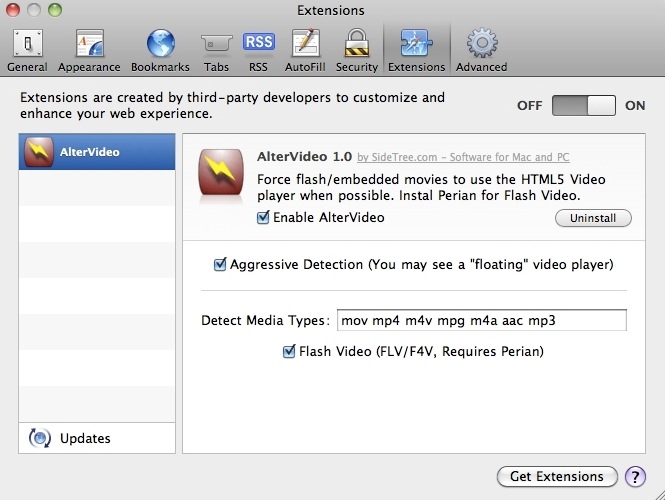Toggle the Extensions OFF/ON switch
Image resolution: width=665 pixels, height=500 pixels.
(584, 105)
